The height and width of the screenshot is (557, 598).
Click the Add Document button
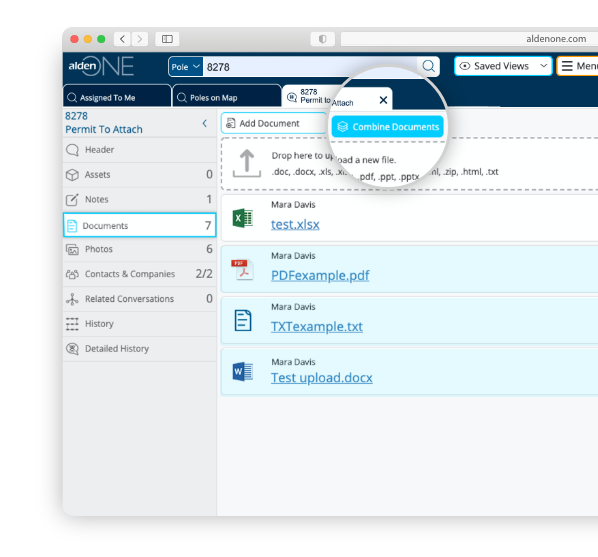tap(273, 123)
